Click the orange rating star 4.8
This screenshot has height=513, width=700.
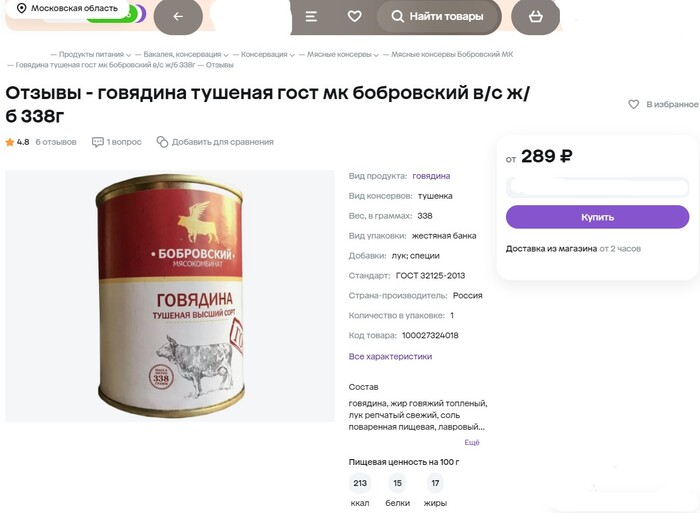click(x=10, y=142)
